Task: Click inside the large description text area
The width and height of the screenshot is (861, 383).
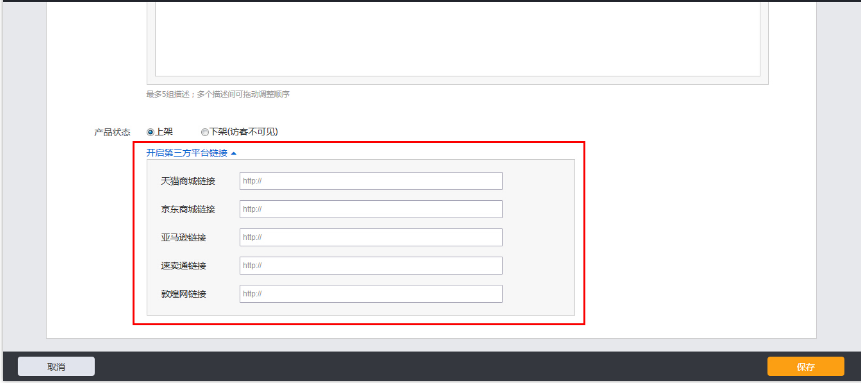Action: [457, 38]
